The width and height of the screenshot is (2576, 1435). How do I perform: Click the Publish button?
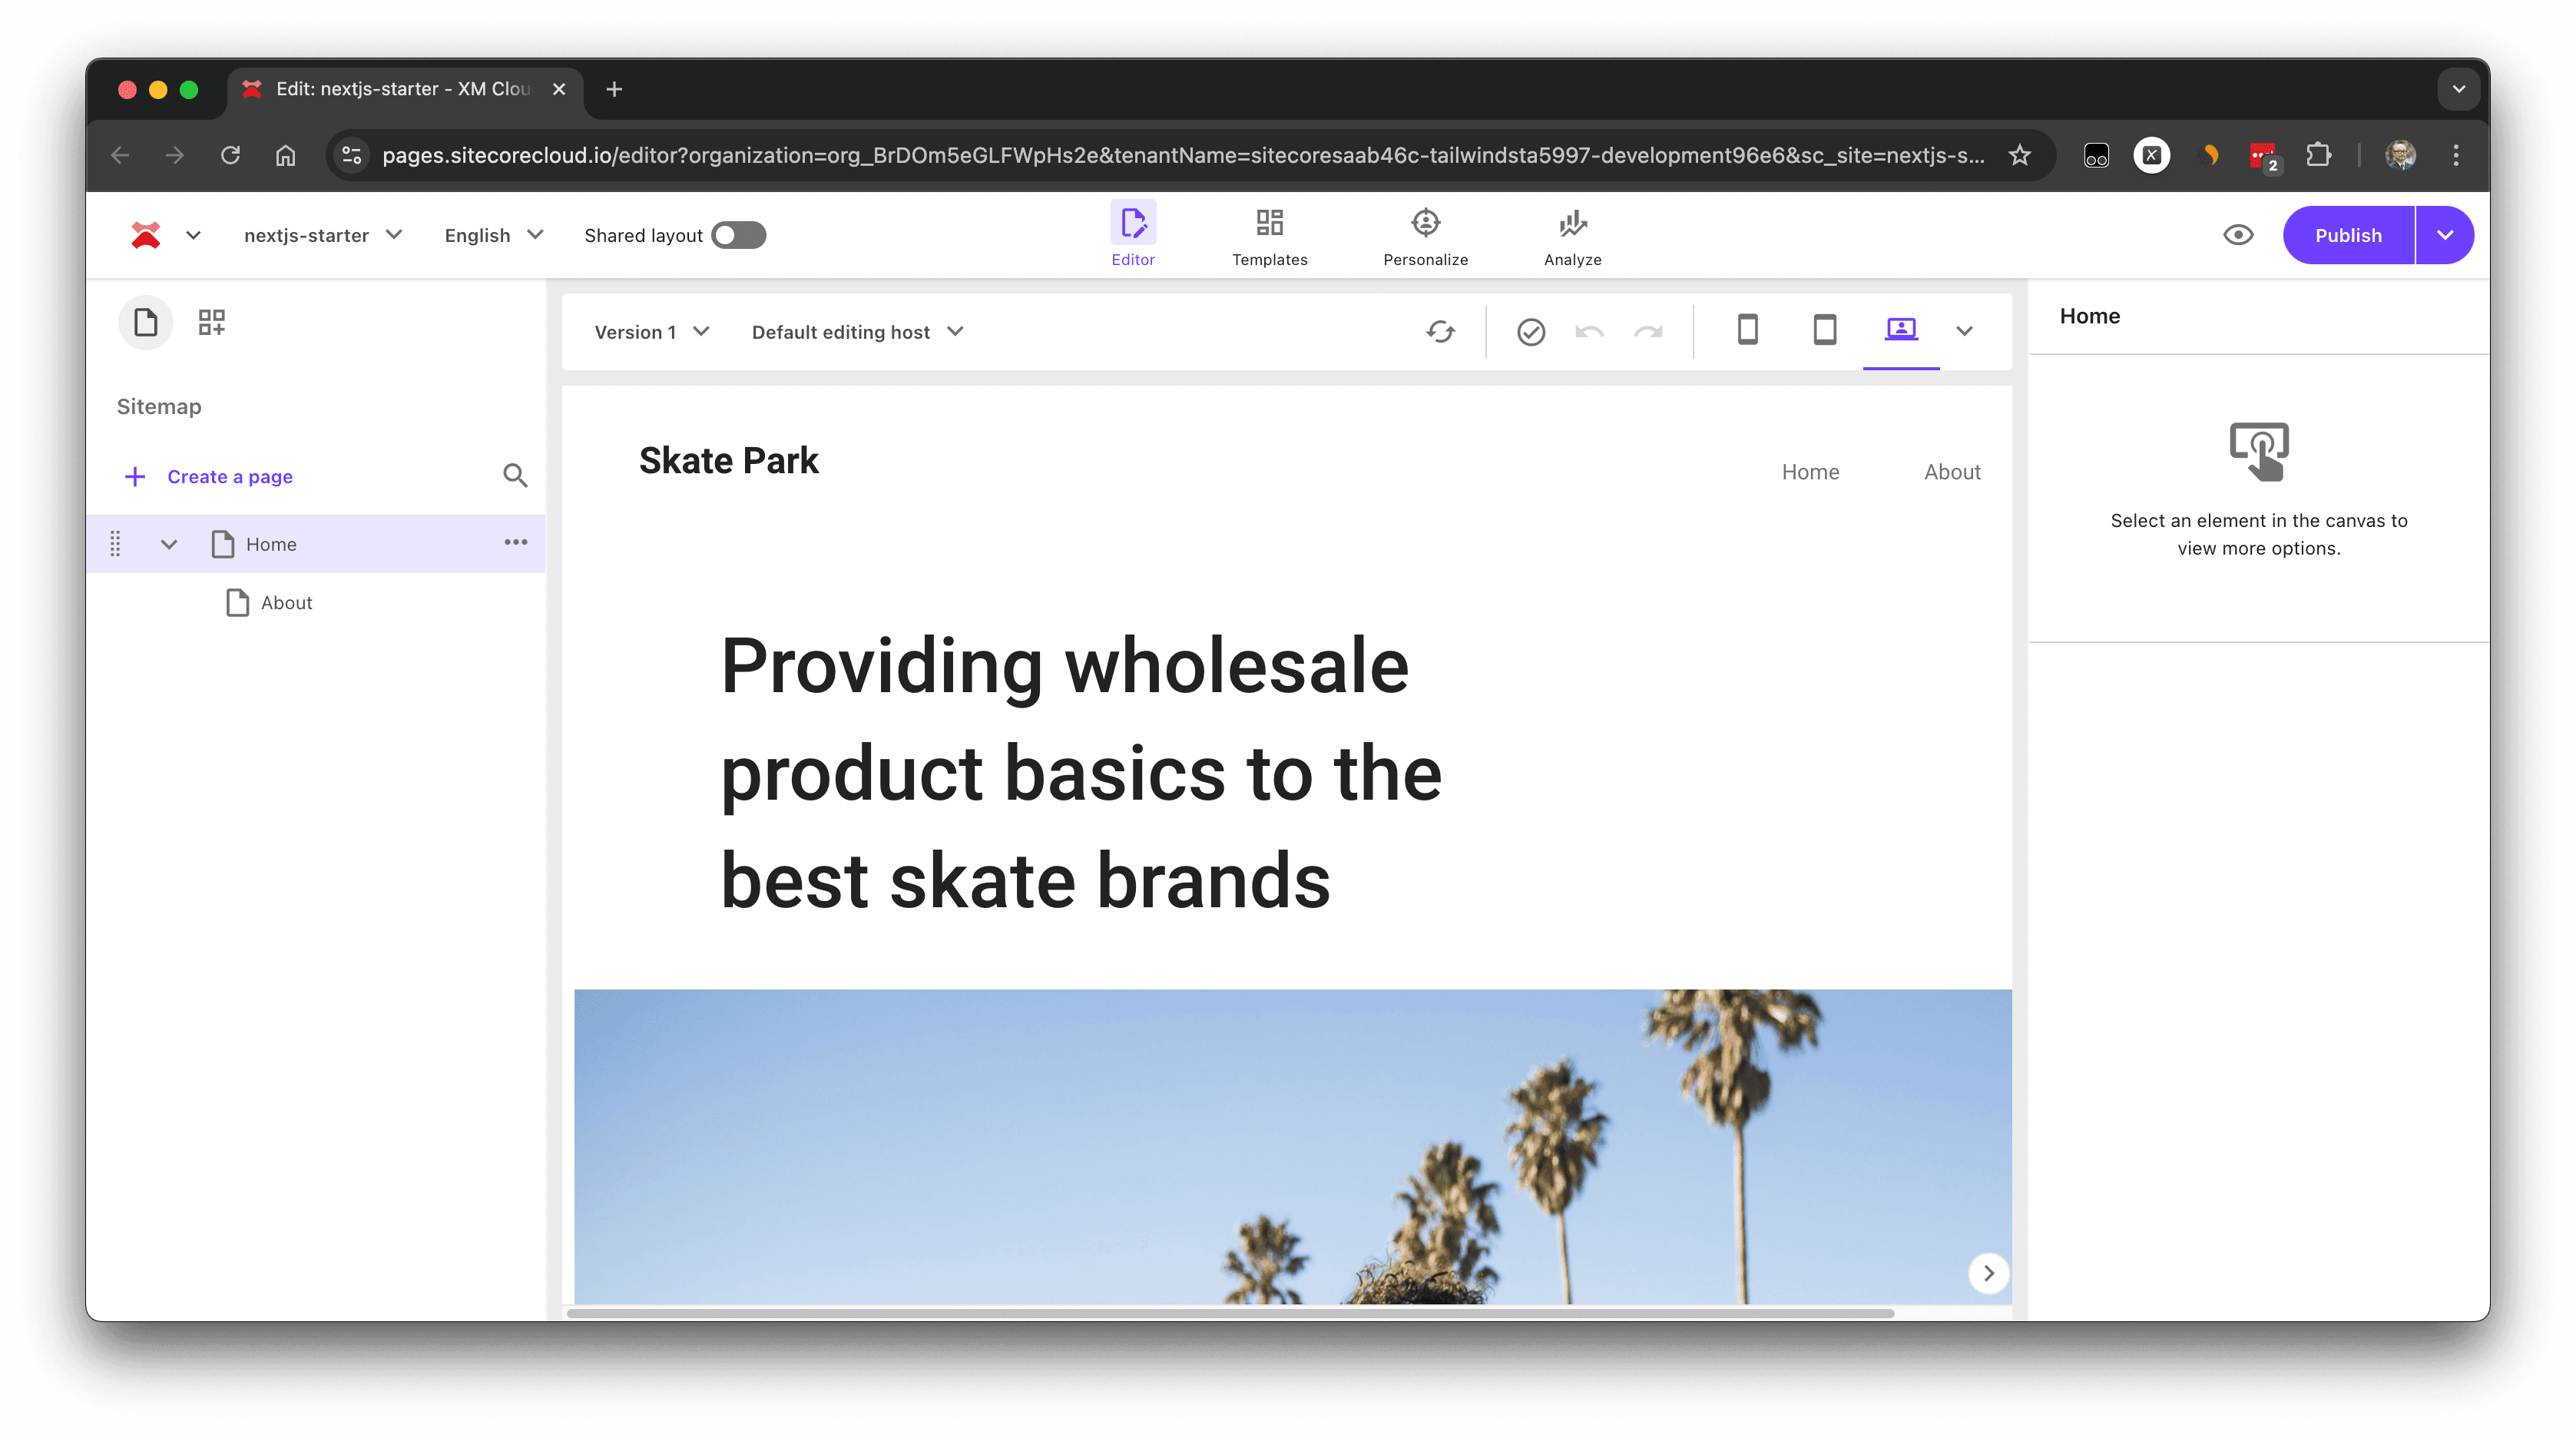pos(2347,235)
